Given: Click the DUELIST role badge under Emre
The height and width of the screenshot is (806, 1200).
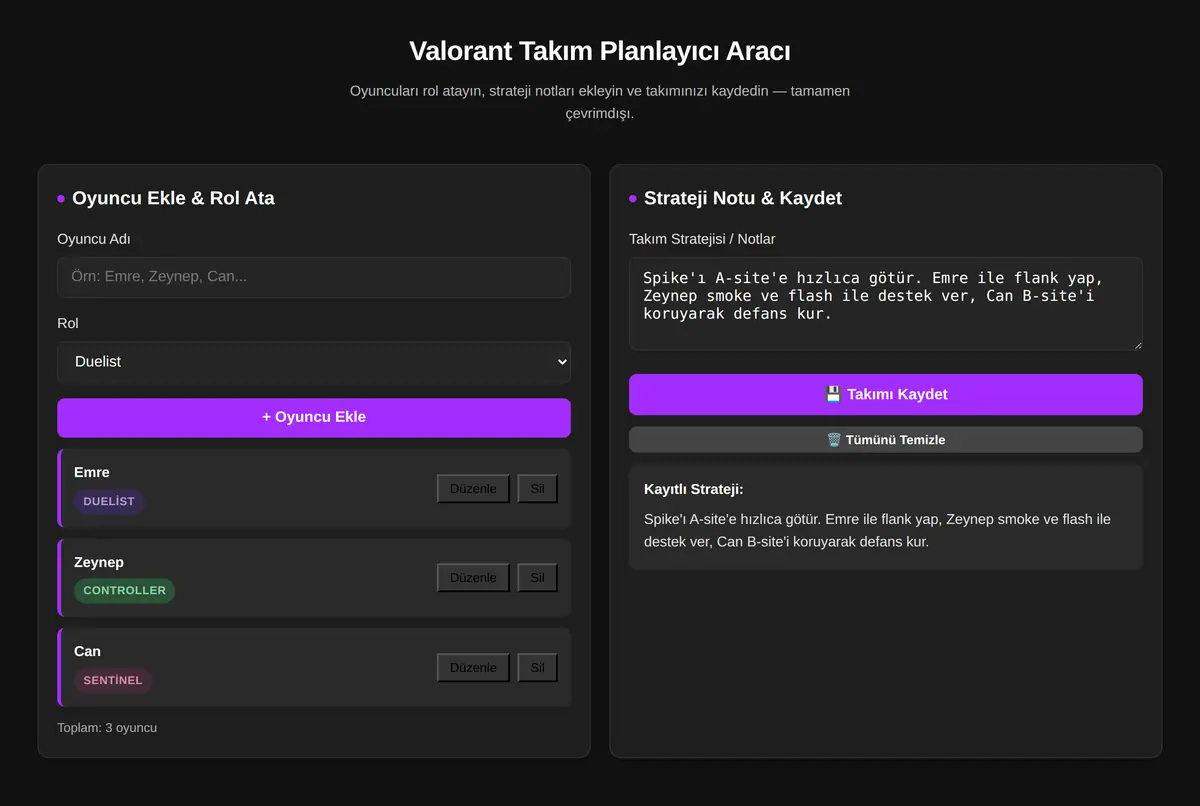Looking at the screenshot, I should click(x=109, y=501).
